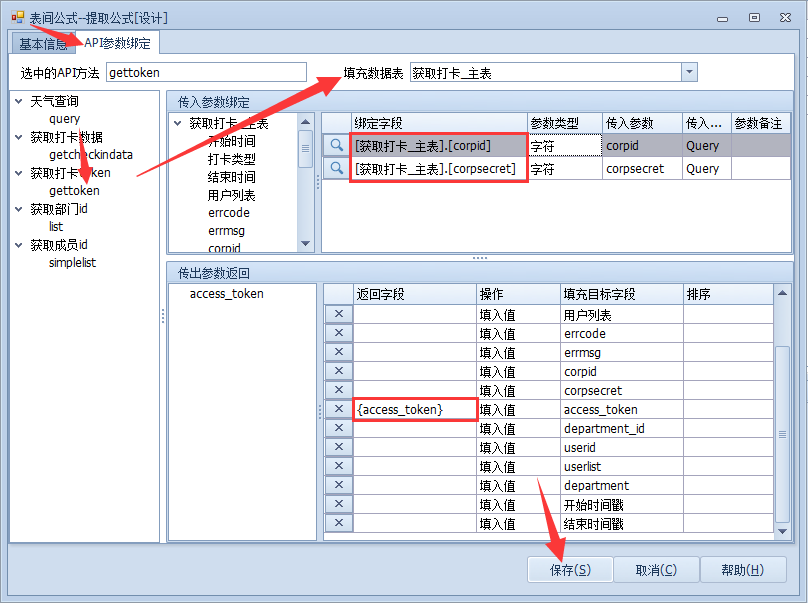The height and width of the screenshot is (603, 808).
Task: Click the X icon beside 用户列表 row
Action: pos(338,314)
